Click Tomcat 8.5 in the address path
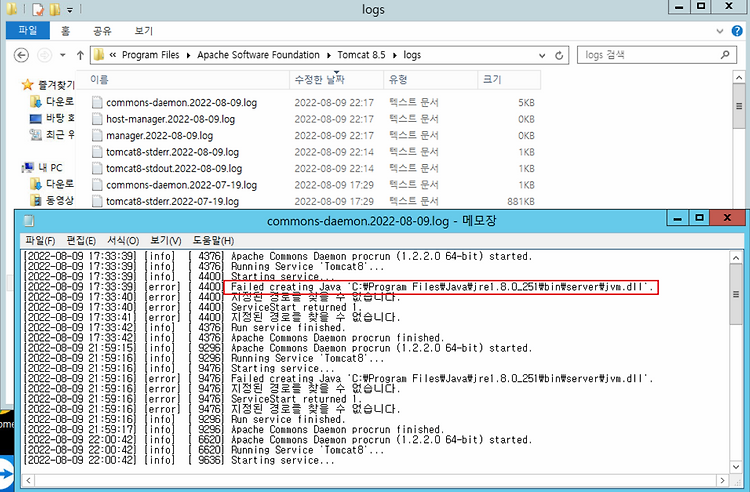The height and width of the screenshot is (492, 750). click(x=361, y=55)
